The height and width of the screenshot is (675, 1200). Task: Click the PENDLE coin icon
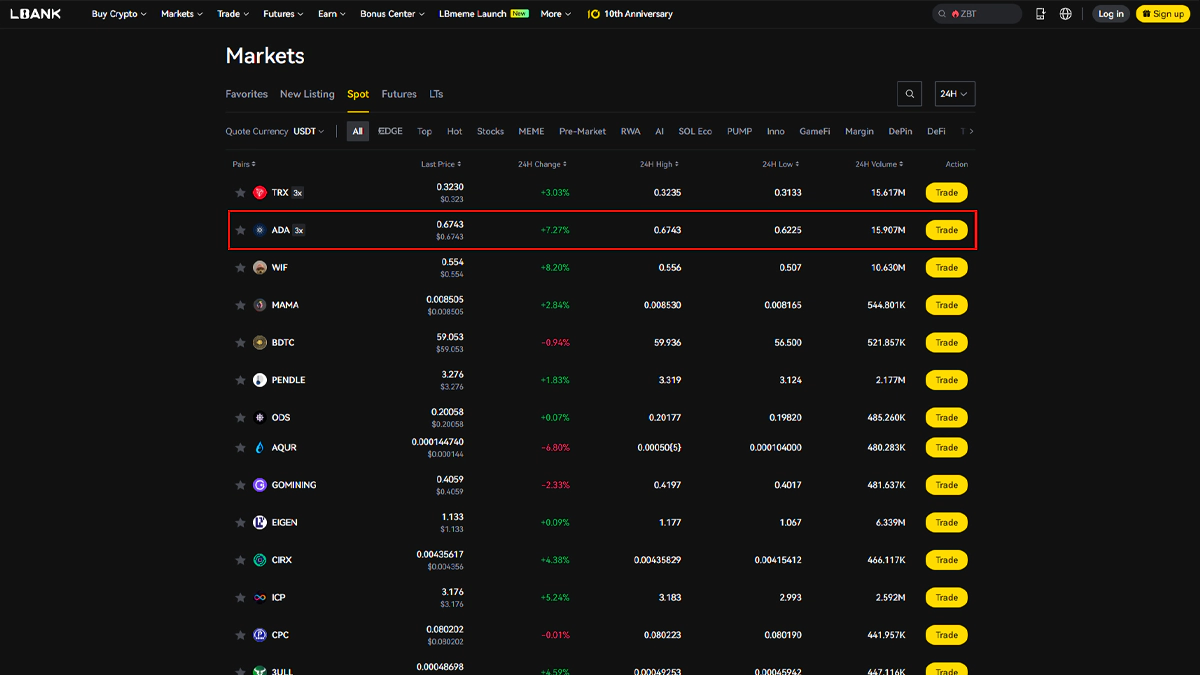pos(260,380)
